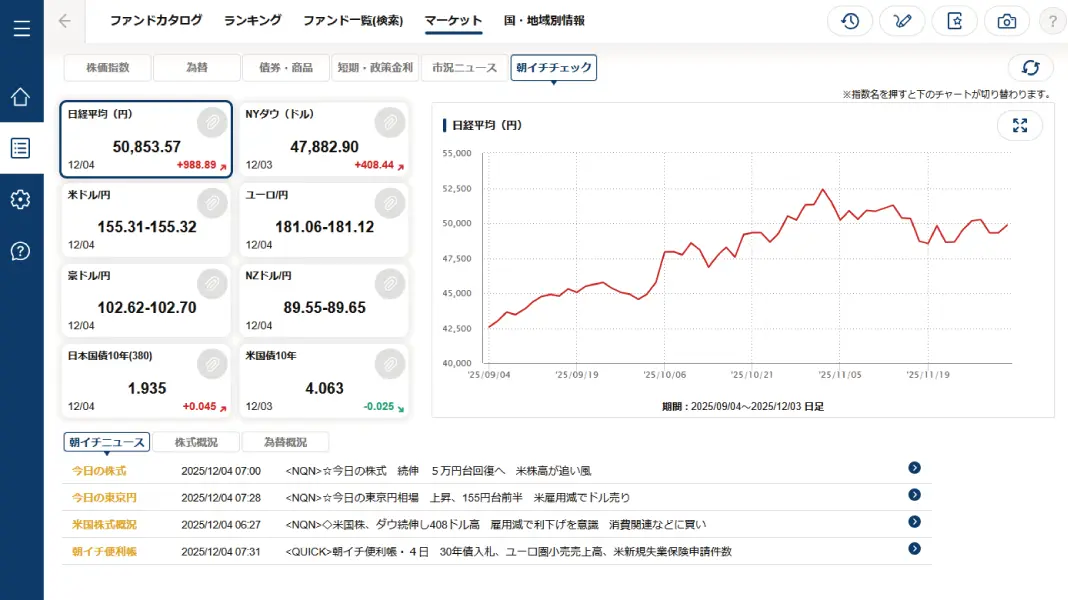The height and width of the screenshot is (600, 1068).
Task: Open settings gear in sidebar
Action: tap(20, 200)
